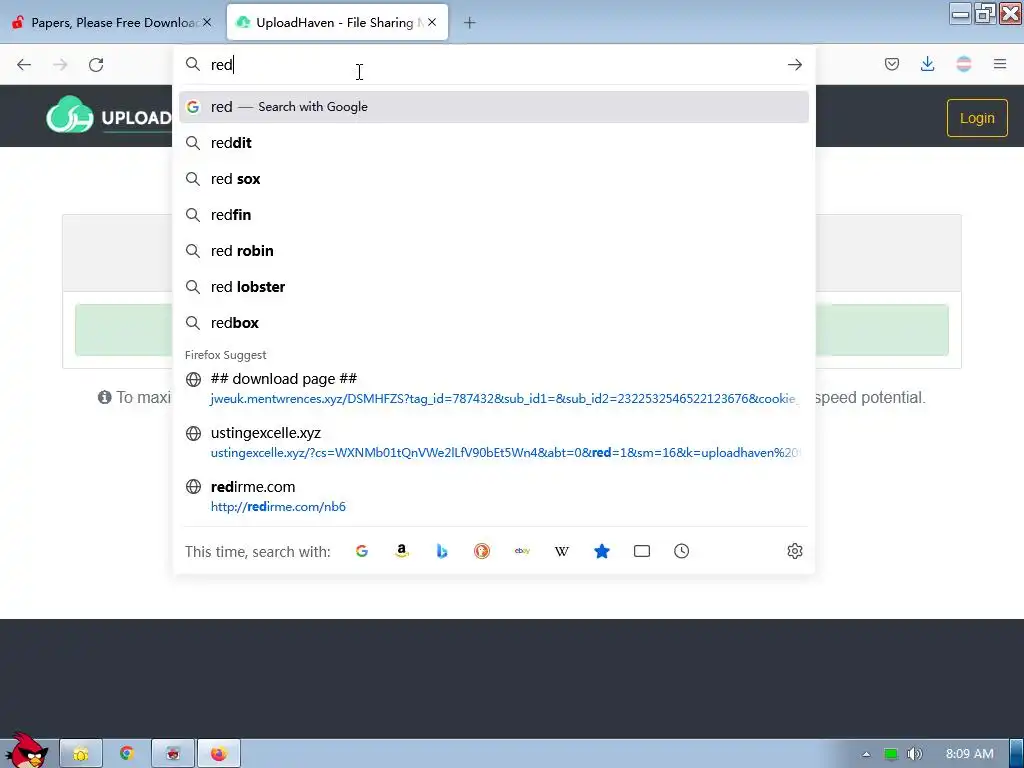Click the UploadHaven cloud logo
The height and width of the screenshot is (768, 1024).
click(70, 115)
